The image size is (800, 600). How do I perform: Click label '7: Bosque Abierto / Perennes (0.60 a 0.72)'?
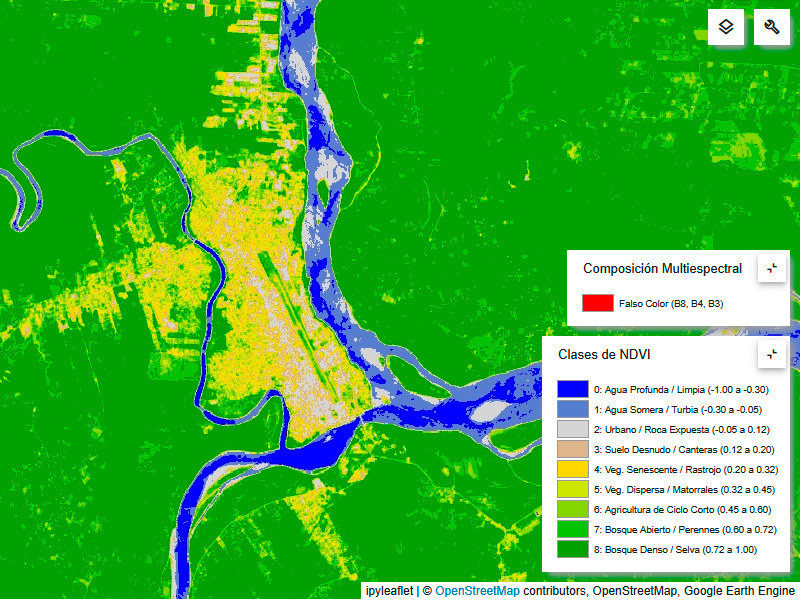click(x=685, y=530)
